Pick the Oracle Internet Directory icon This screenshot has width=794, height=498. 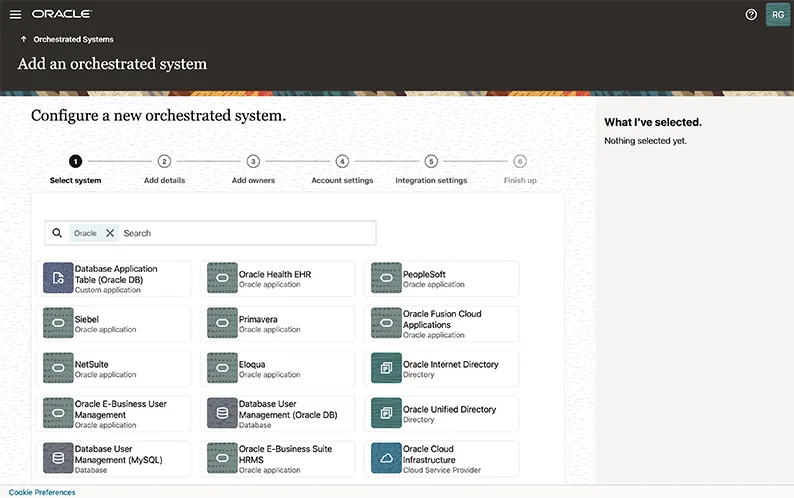387,369
